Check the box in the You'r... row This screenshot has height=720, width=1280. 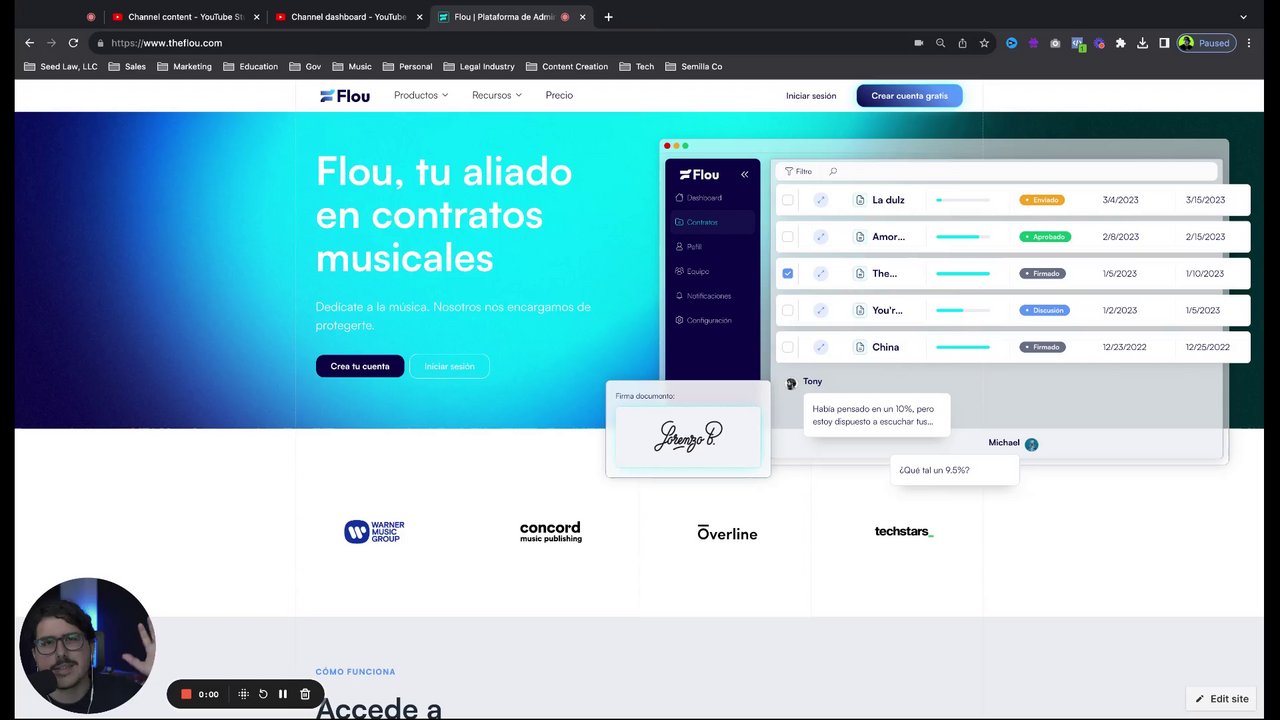coord(788,310)
